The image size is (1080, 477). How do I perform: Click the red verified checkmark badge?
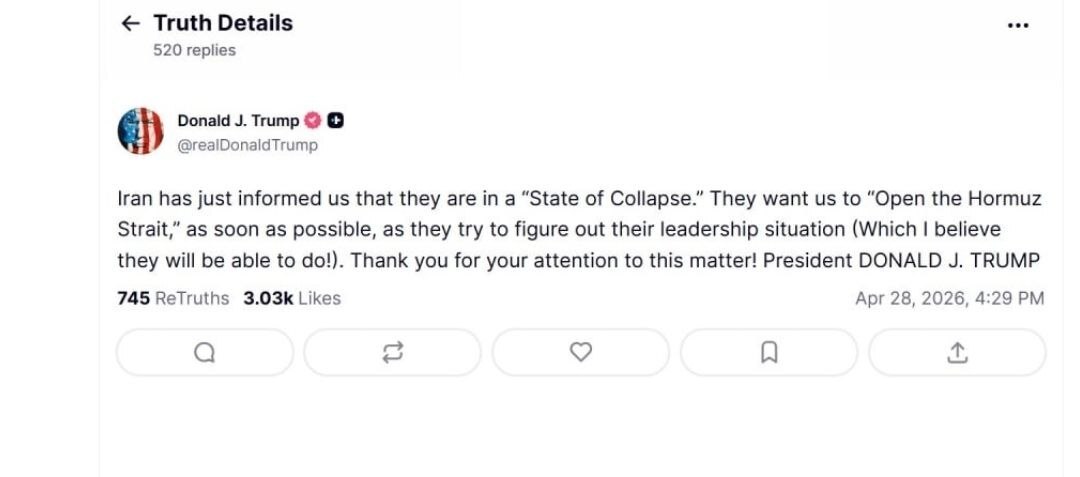(x=313, y=121)
